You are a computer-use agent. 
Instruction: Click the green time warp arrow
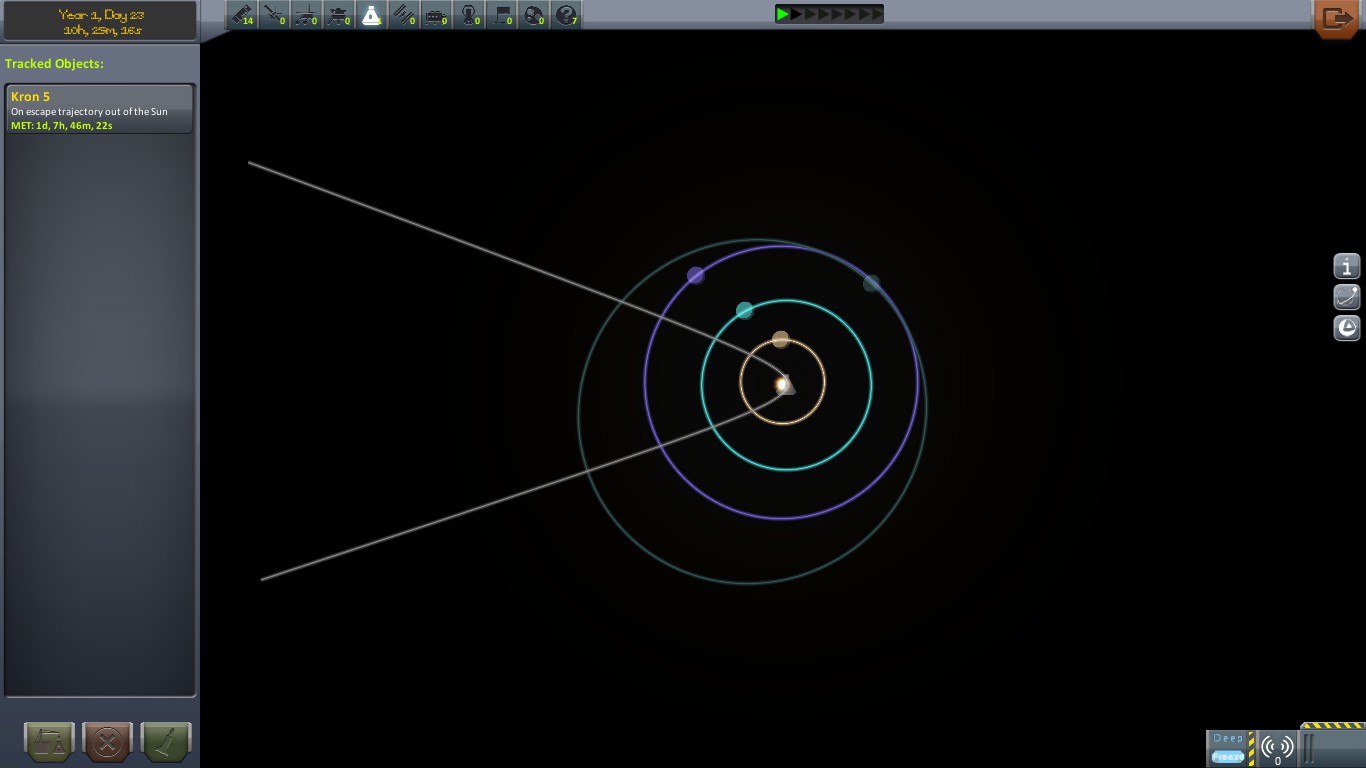pyautogui.click(x=783, y=14)
